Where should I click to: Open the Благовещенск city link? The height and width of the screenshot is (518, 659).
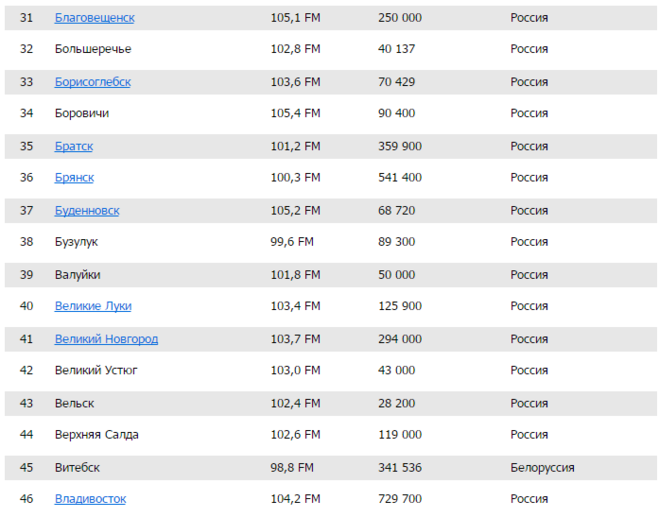(x=94, y=18)
